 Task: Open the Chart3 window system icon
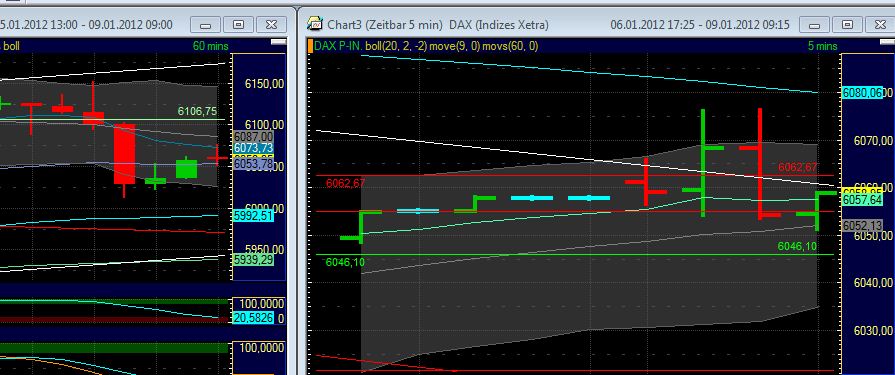coord(315,24)
